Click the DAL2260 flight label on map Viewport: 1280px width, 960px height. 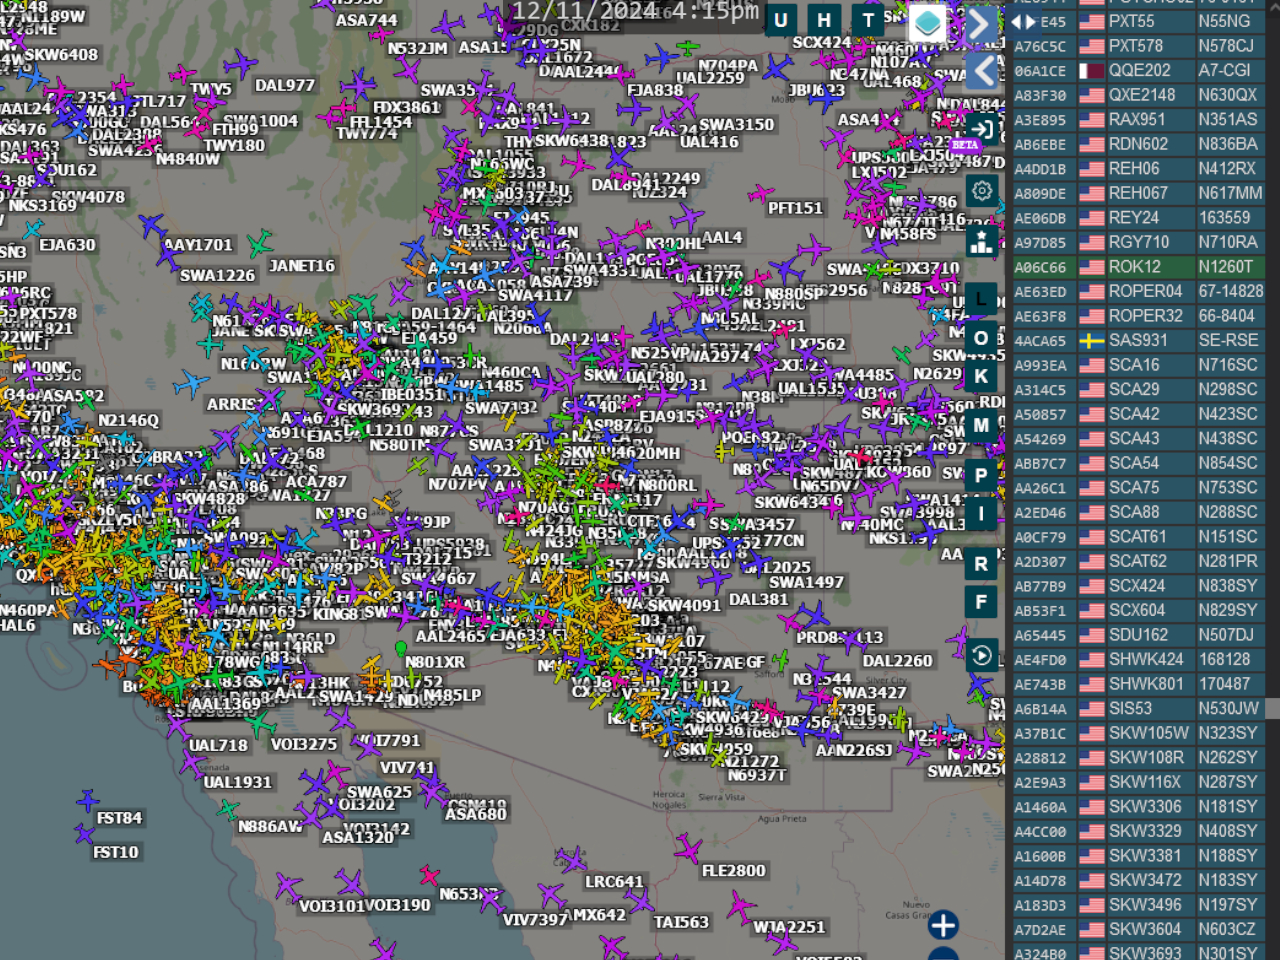[897, 660]
